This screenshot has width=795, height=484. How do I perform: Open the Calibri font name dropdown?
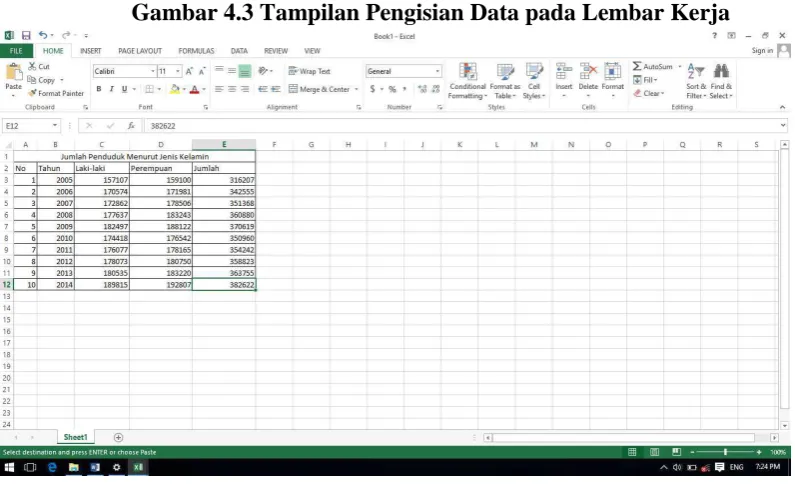(x=152, y=71)
